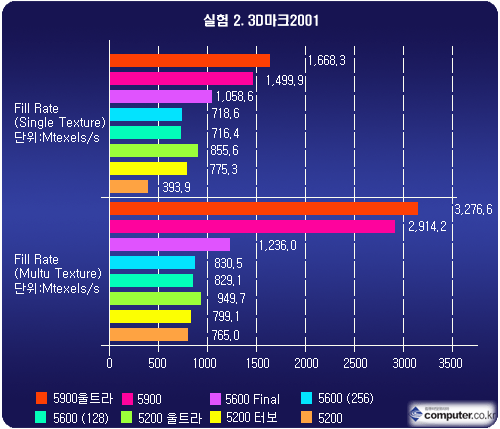Click the yellow multi-texture bar for 799.1

click(150, 317)
